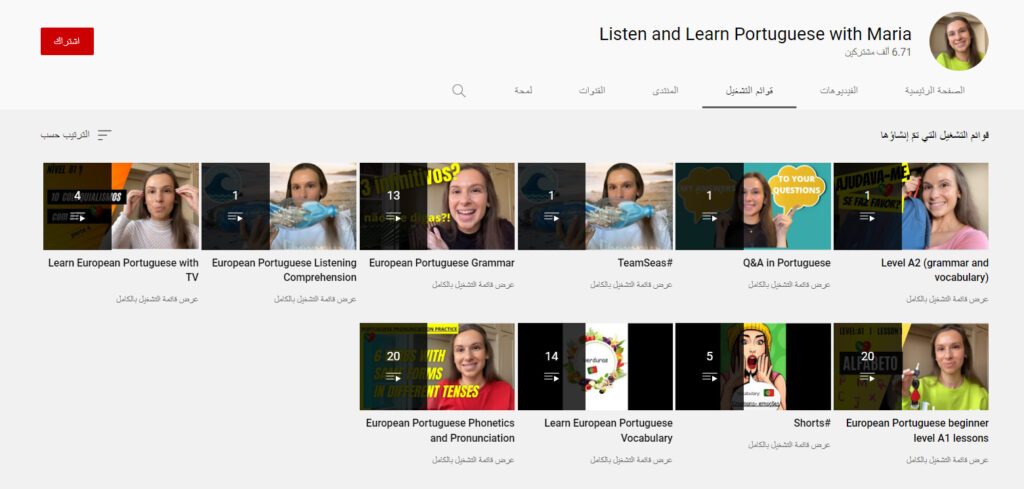The image size is (1024, 489).
Task: View full playlist link under #TeamSeas
Action: pyautogui.click(x=631, y=285)
